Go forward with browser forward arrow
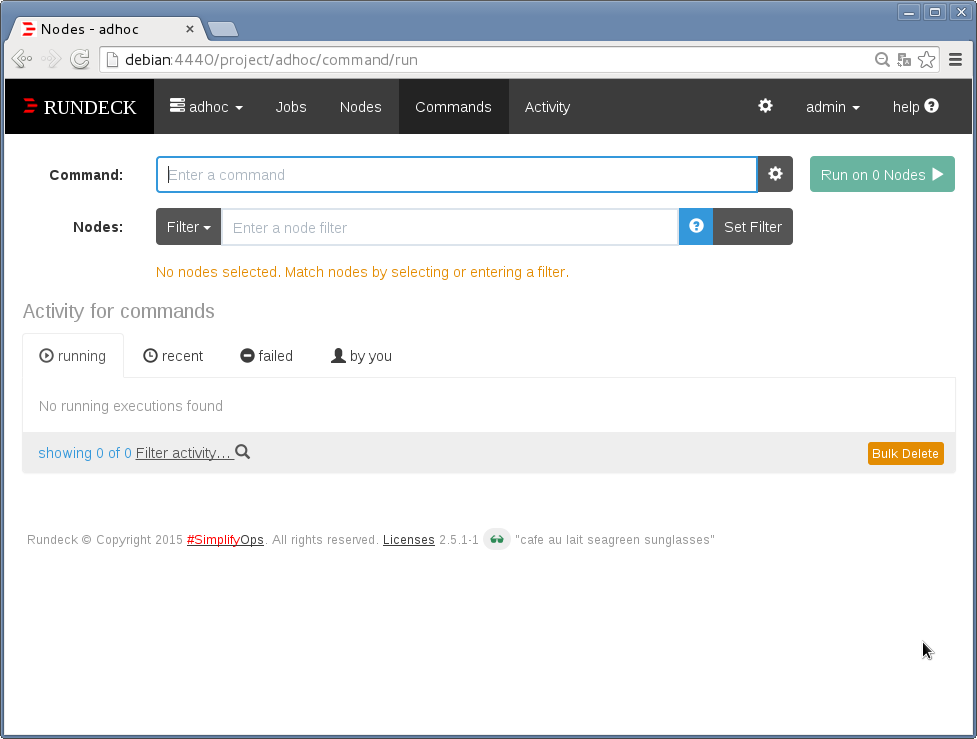The height and width of the screenshot is (739, 977). coord(51,59)
